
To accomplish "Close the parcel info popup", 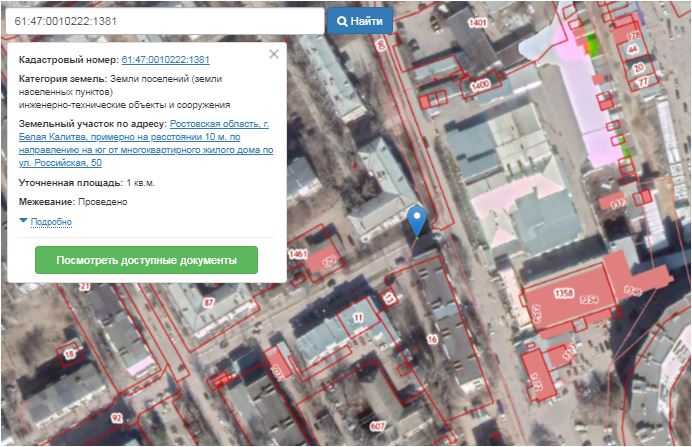I will [274, 54].
